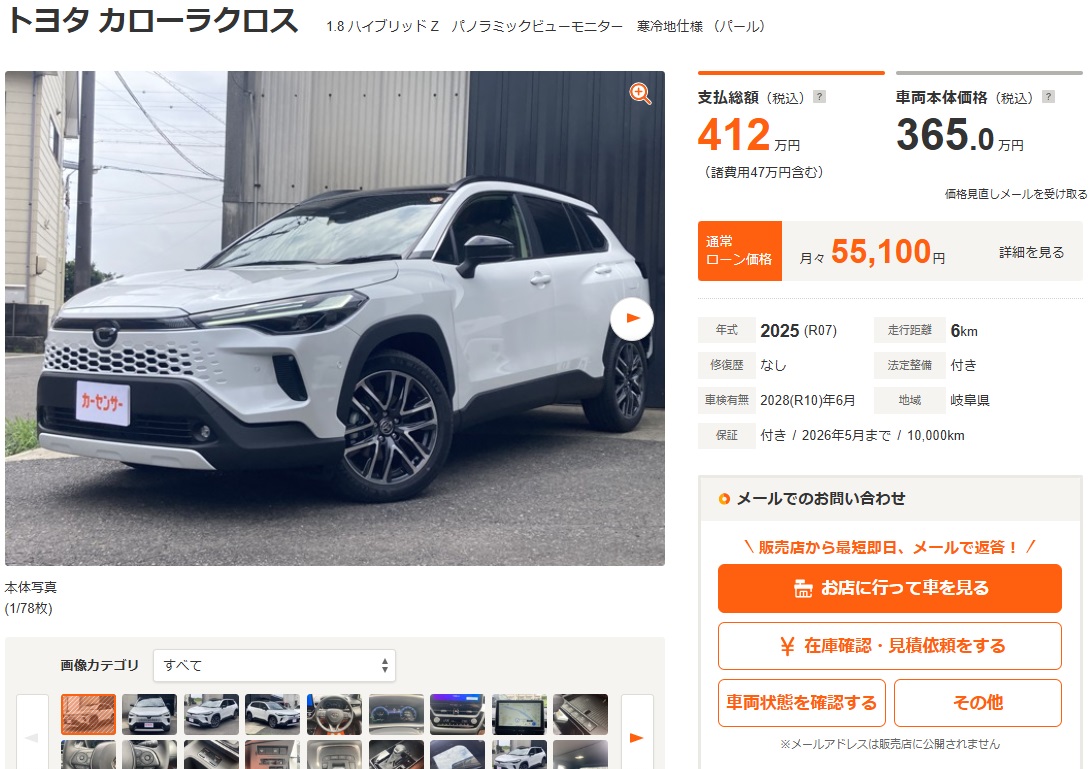Image resolution: width=1091 pixels, height=769 pixels.
Task: Advance to next photo with play arrow
Action: [x=632, y=319]
